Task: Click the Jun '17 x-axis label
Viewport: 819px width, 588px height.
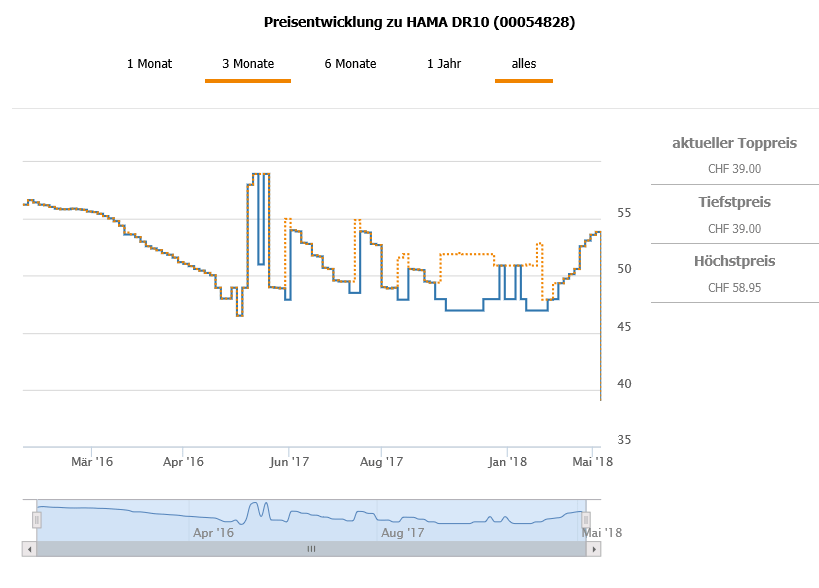Action: point(294,462)
